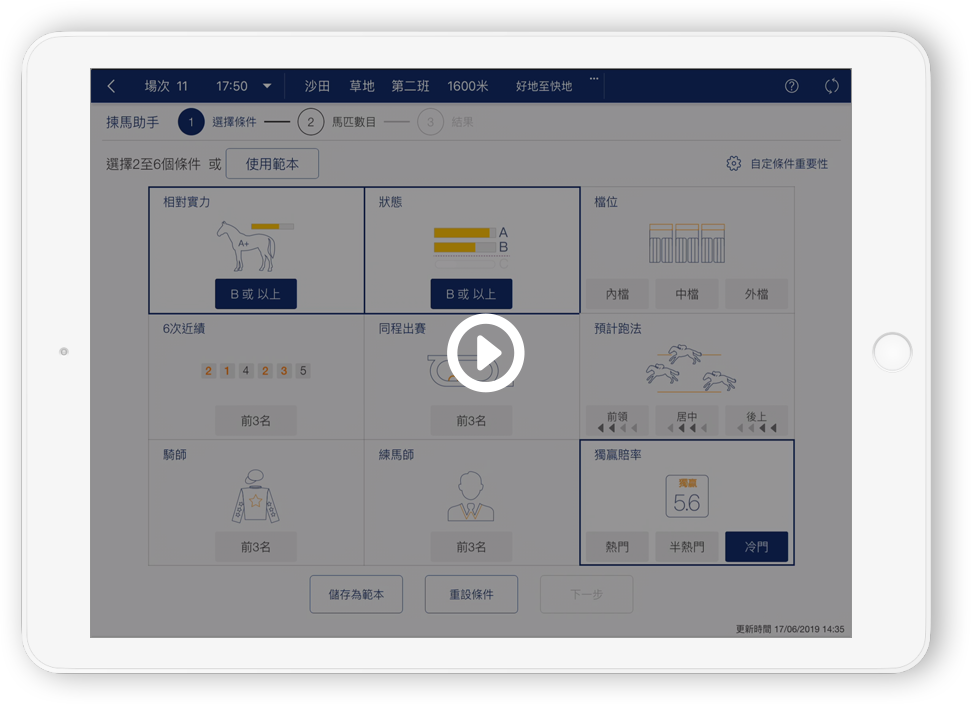This screenshot has height=704, width=971.
Task: Enable 內檔 in the 檔位 card
Action: [x=617, y=294]
